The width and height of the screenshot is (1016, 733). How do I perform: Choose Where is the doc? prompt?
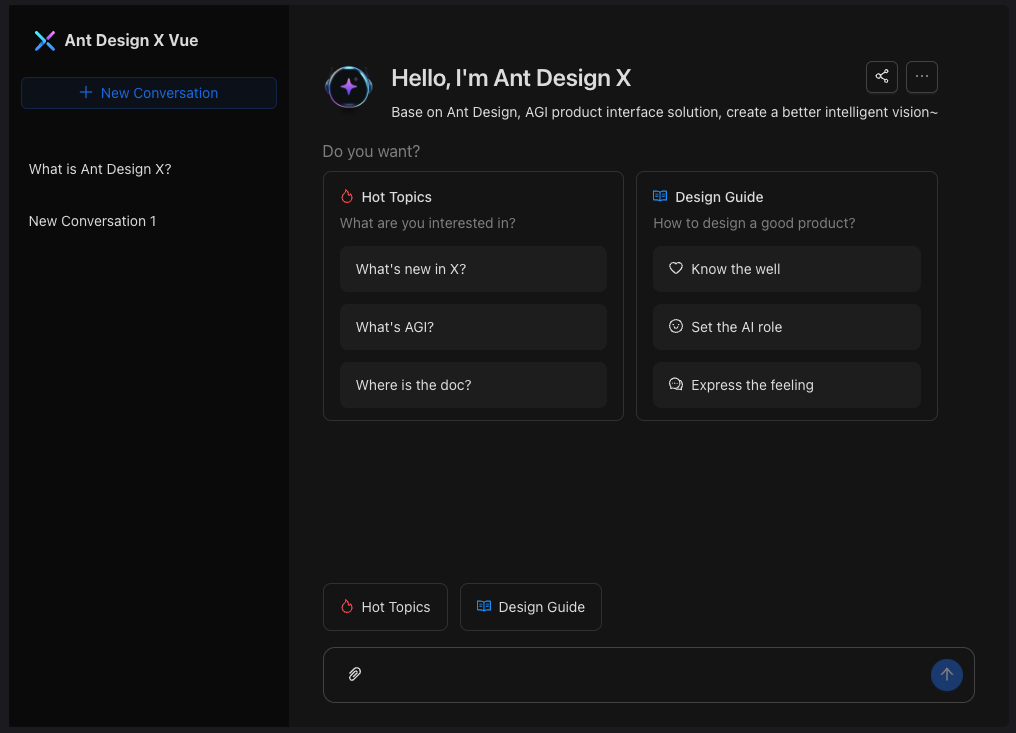(473, 385)
